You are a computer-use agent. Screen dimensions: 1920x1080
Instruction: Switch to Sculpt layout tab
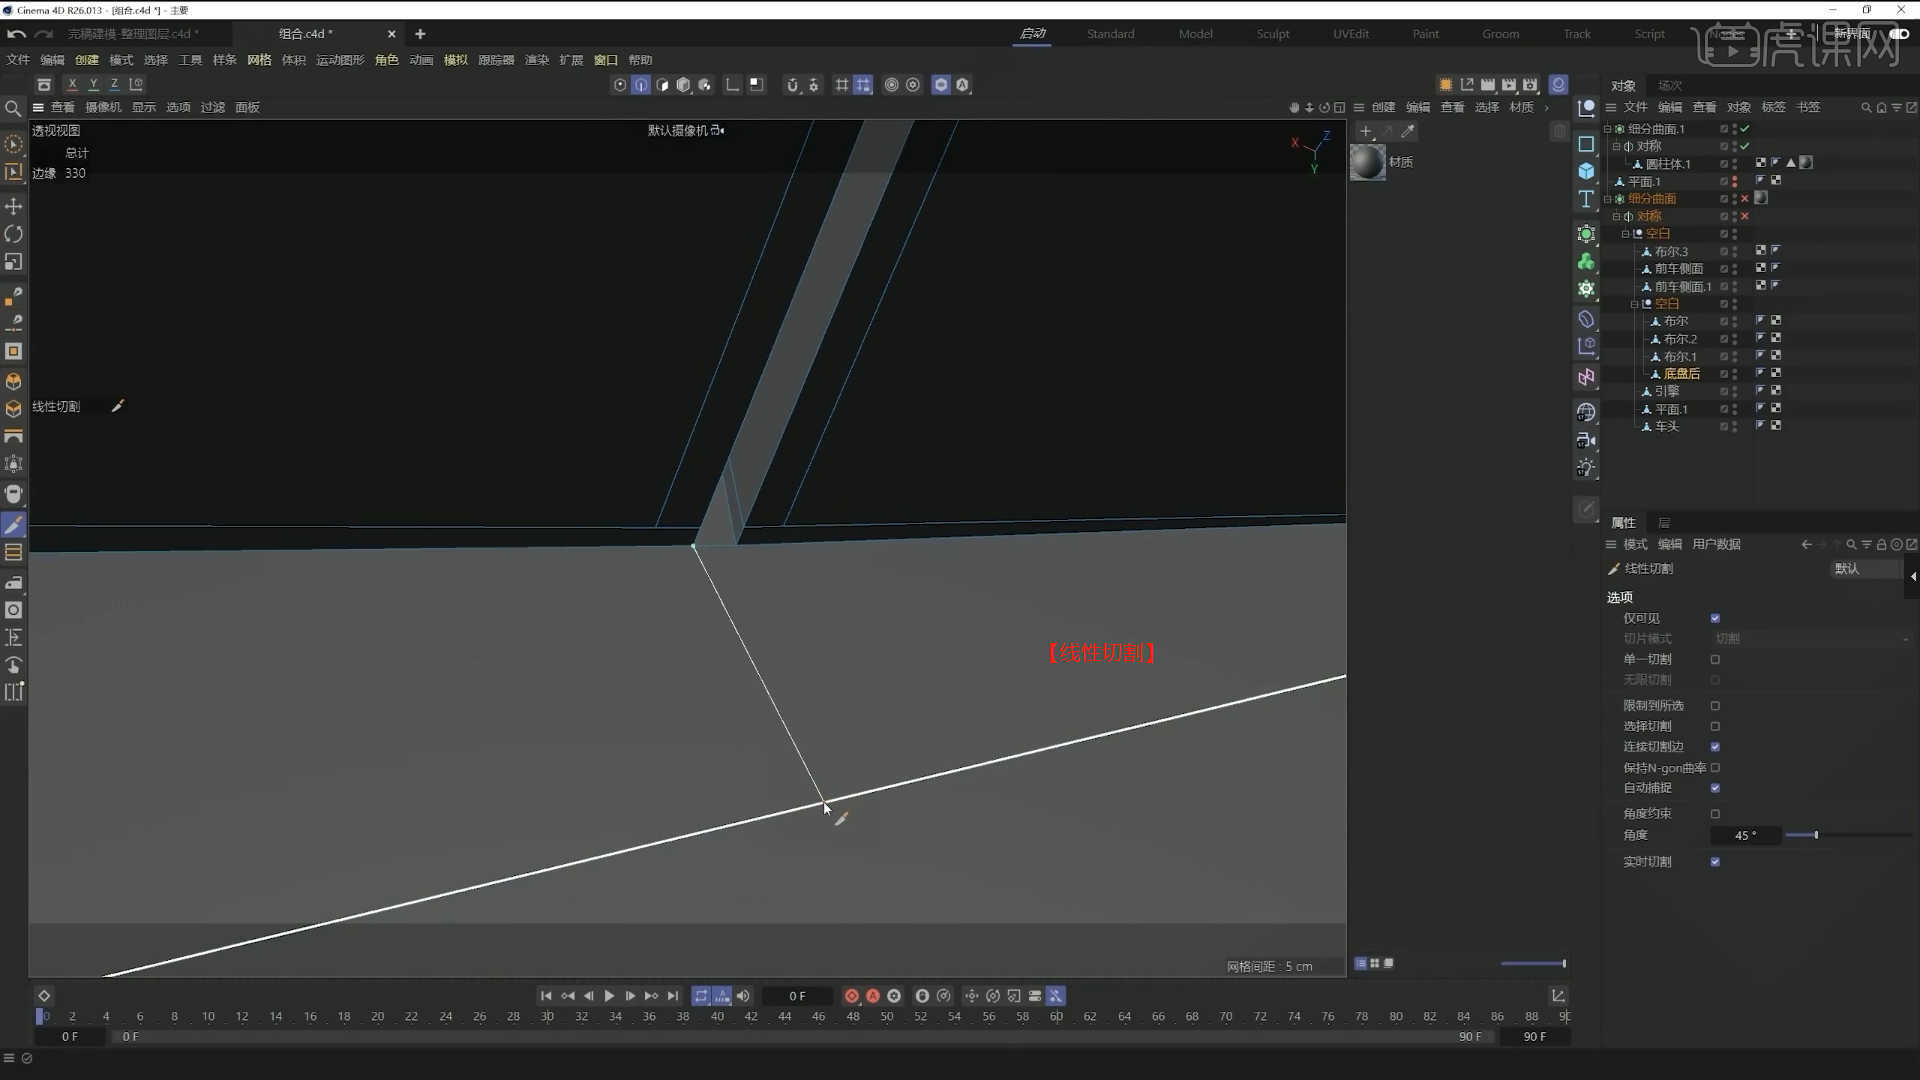click(x=1273, y=34)
